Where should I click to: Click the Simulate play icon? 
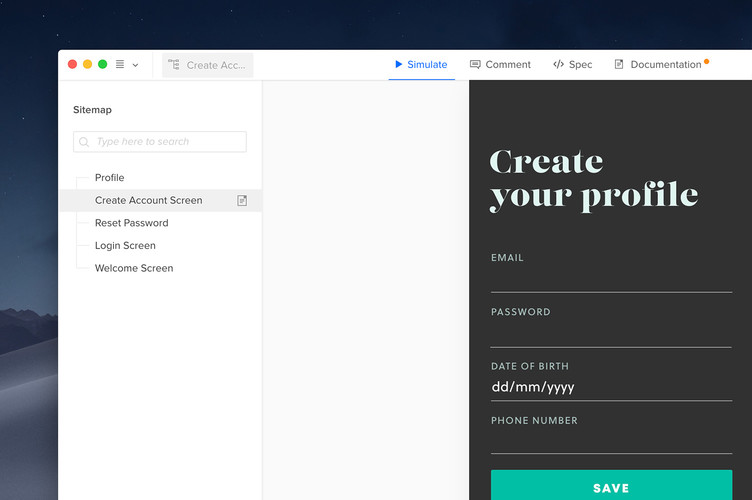[399, 64]
